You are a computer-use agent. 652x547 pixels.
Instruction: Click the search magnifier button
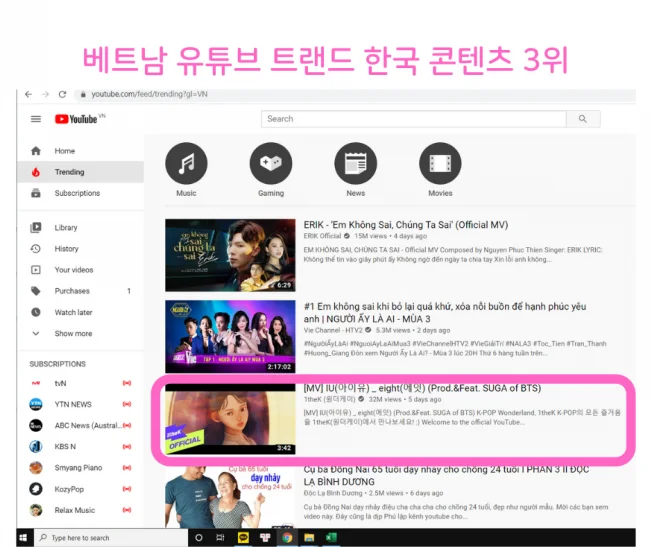point(583,119)
